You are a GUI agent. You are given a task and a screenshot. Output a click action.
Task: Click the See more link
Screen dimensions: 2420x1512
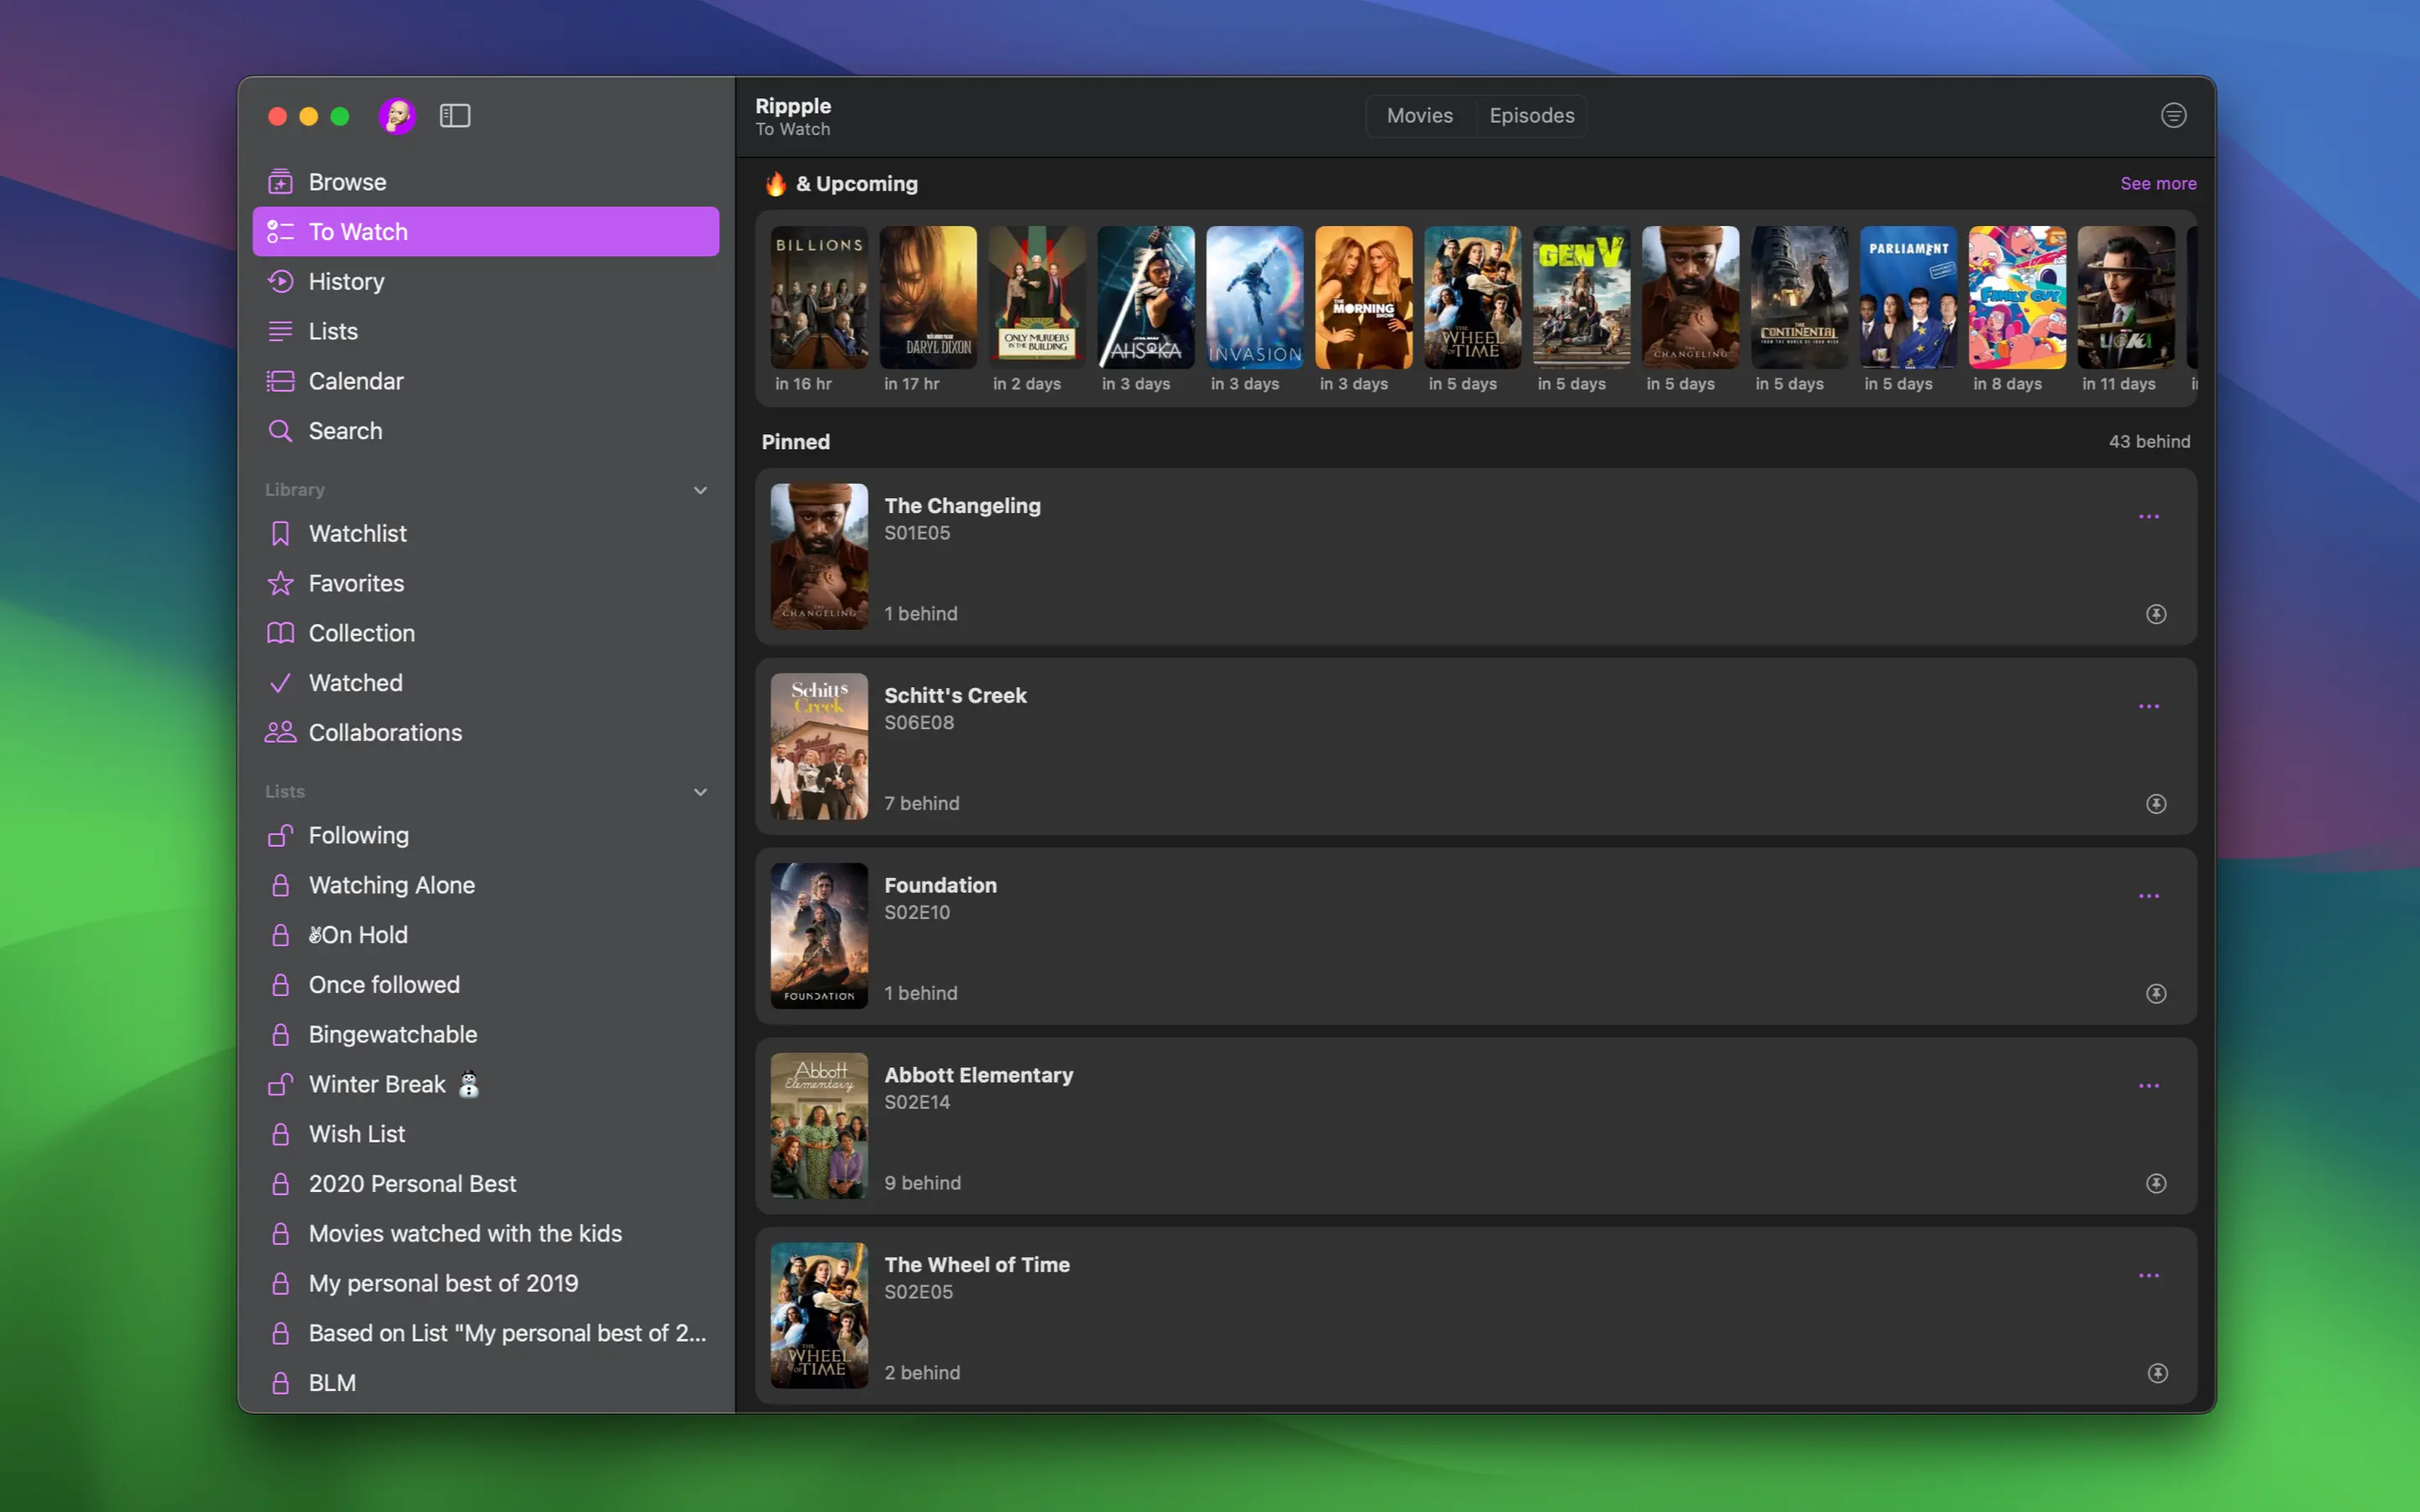(x=2158, y=184)
